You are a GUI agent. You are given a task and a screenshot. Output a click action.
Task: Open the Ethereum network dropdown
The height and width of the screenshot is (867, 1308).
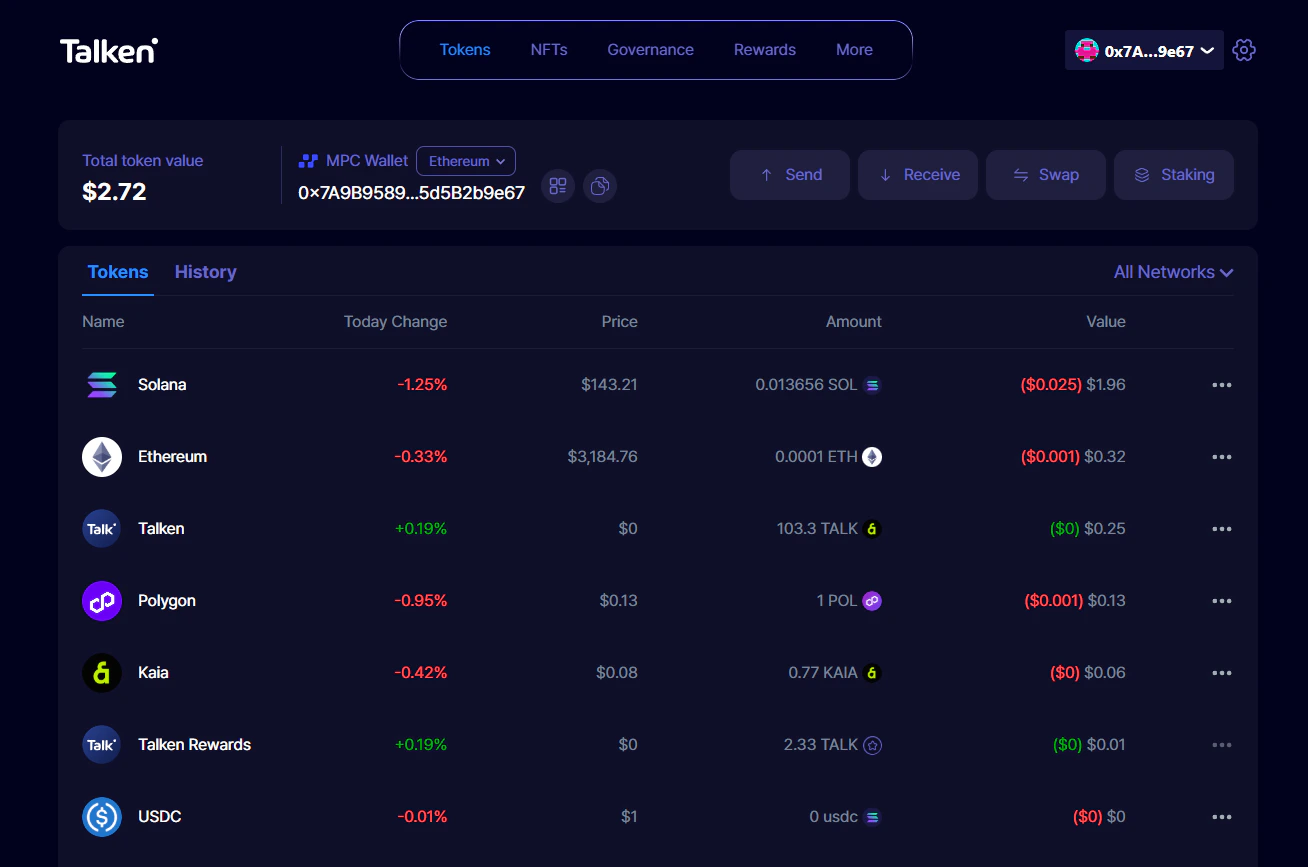466,161
